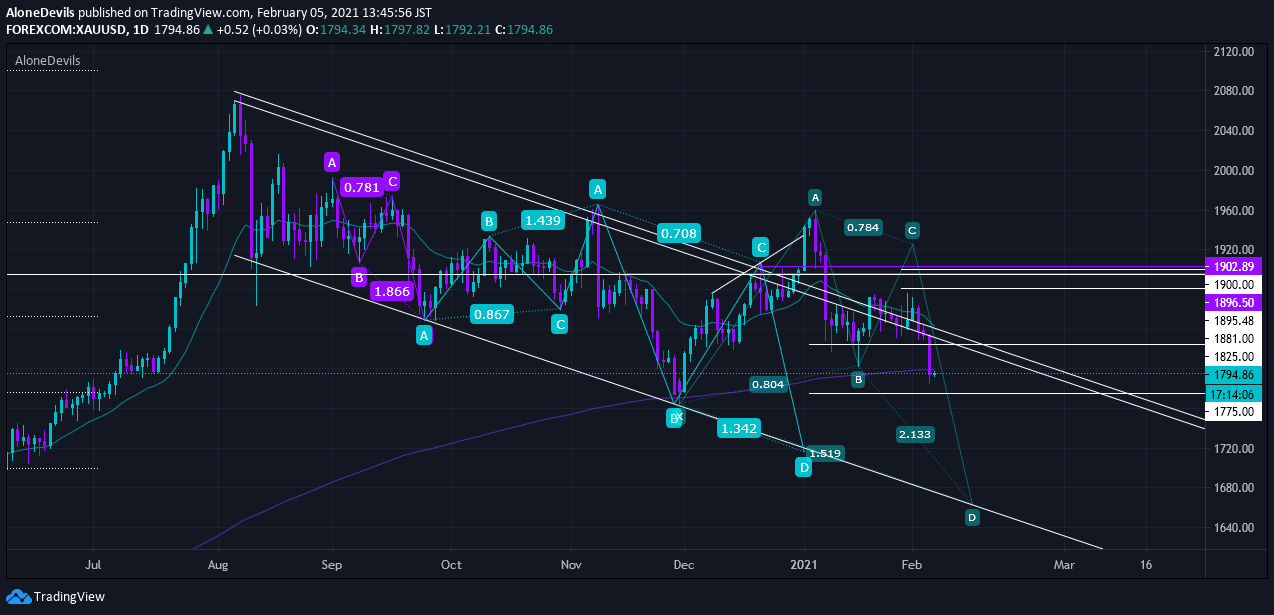Click the 1960.00 price axis label
1274x615 pixels.
1234,211
